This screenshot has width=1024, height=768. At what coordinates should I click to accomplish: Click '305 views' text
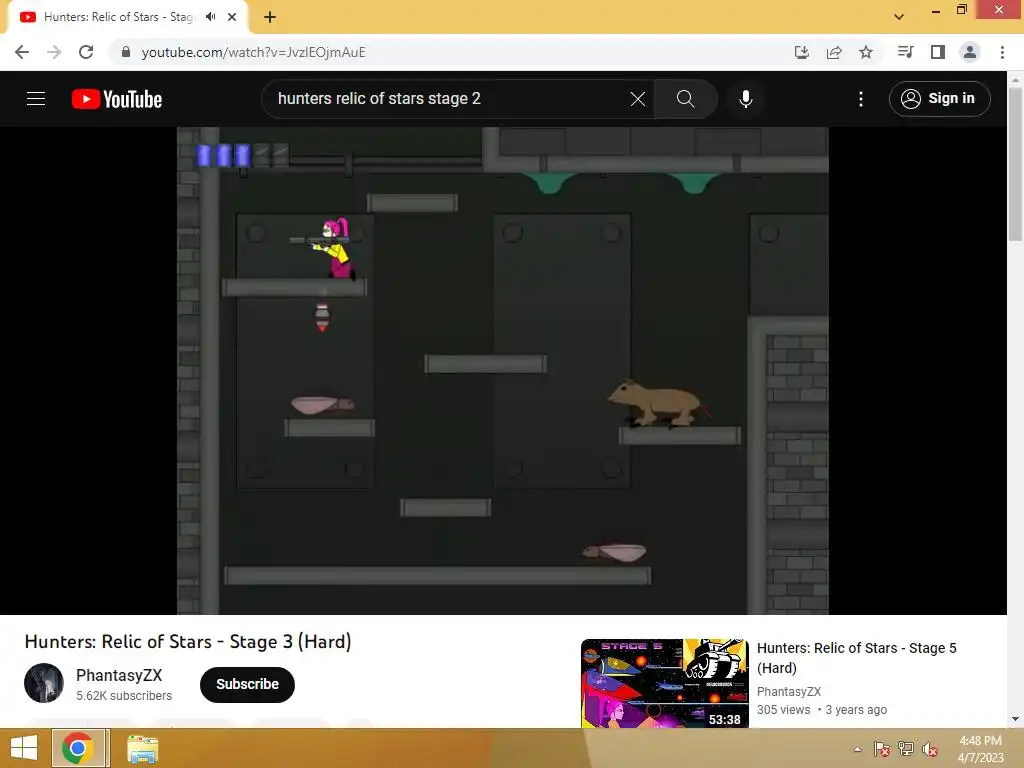784,710
